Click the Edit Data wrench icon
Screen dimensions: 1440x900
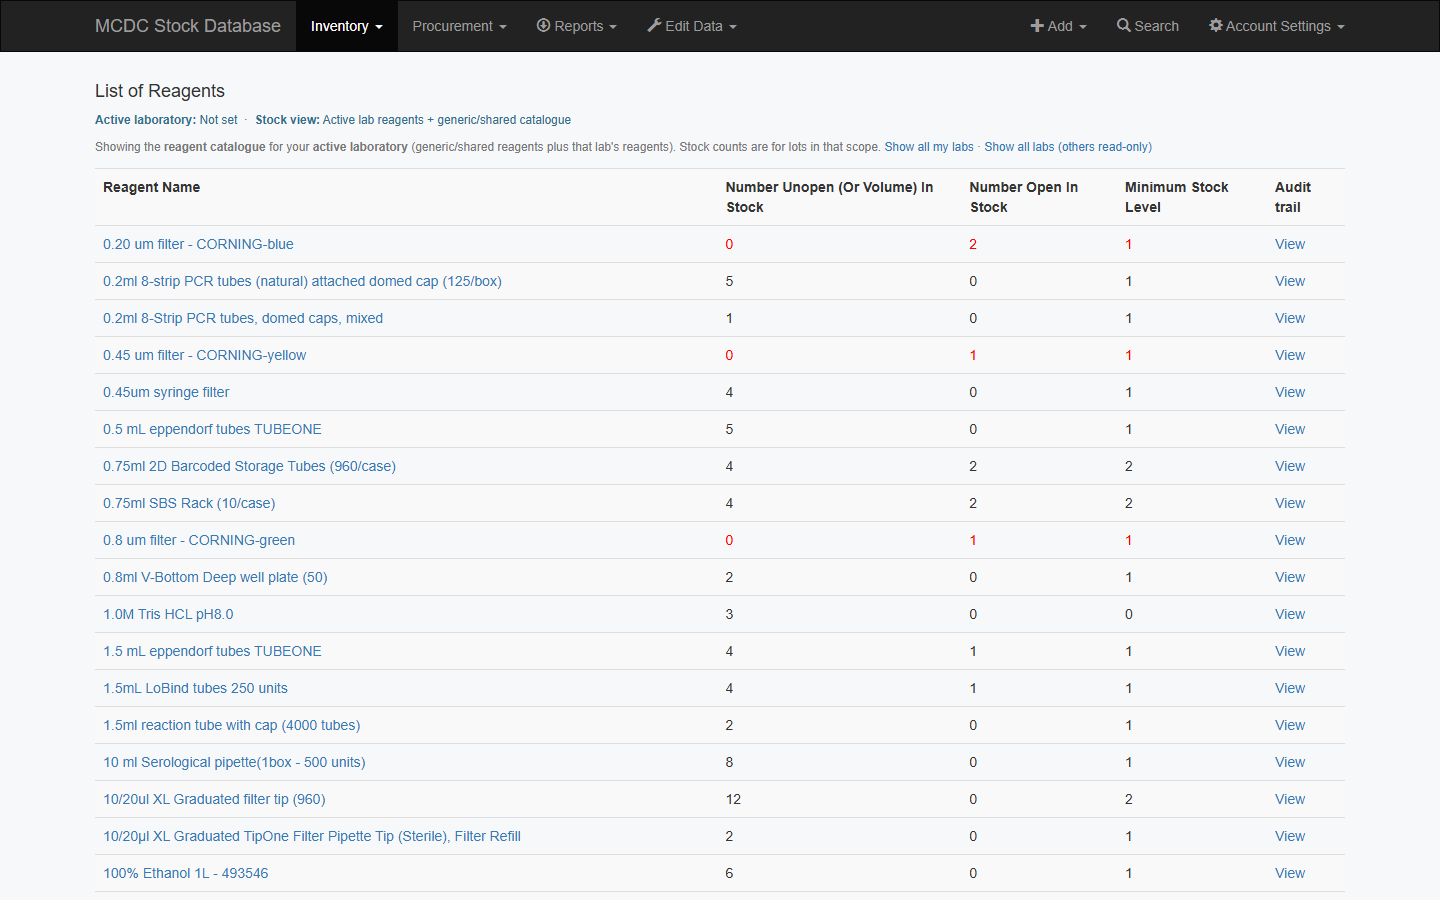click(654, 25)
